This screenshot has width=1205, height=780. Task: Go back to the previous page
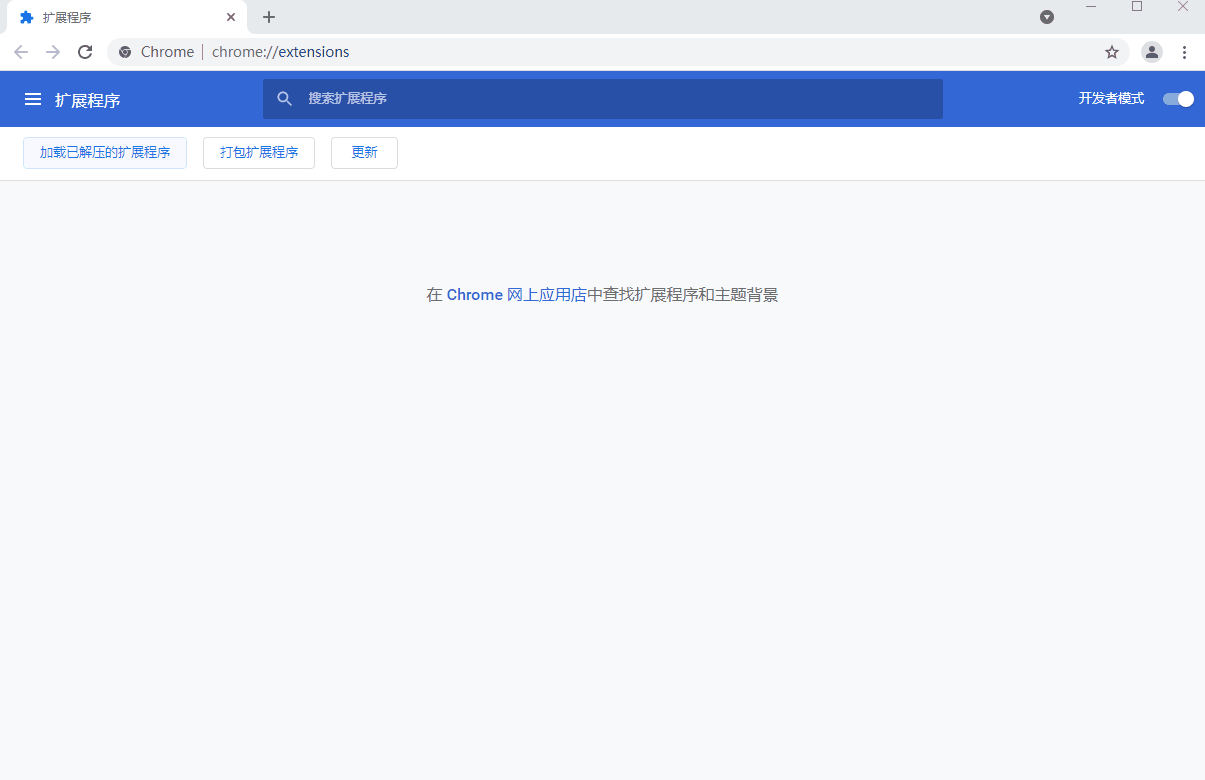tap(20, 51)
